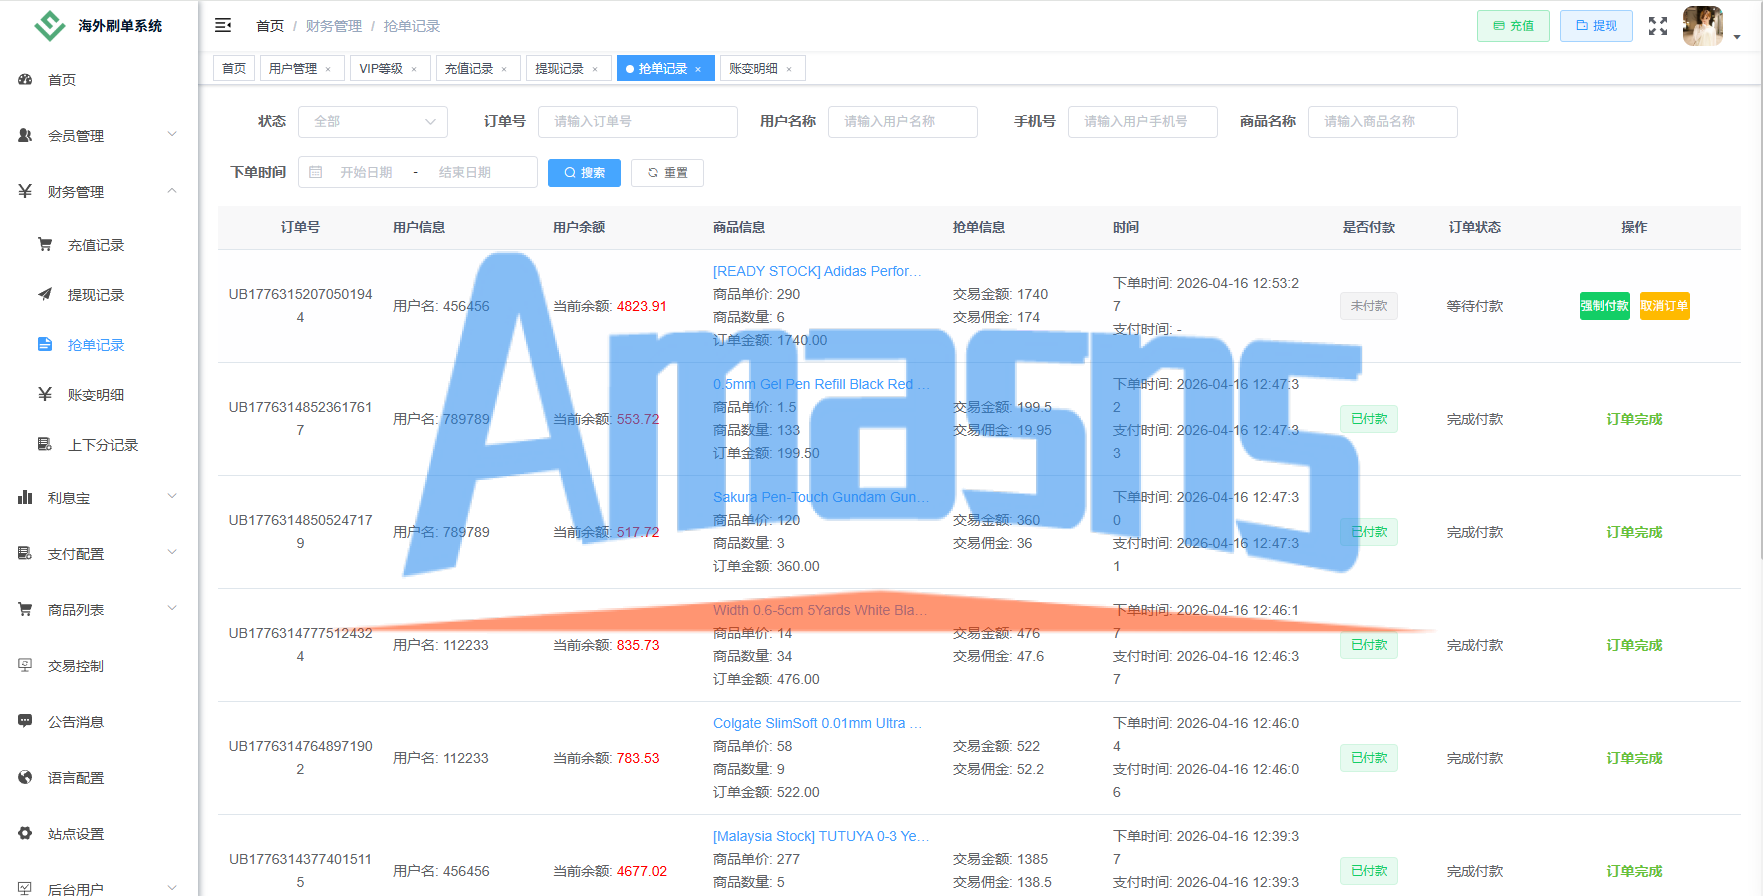Click the system logo icon

click(x=50, y=25)
